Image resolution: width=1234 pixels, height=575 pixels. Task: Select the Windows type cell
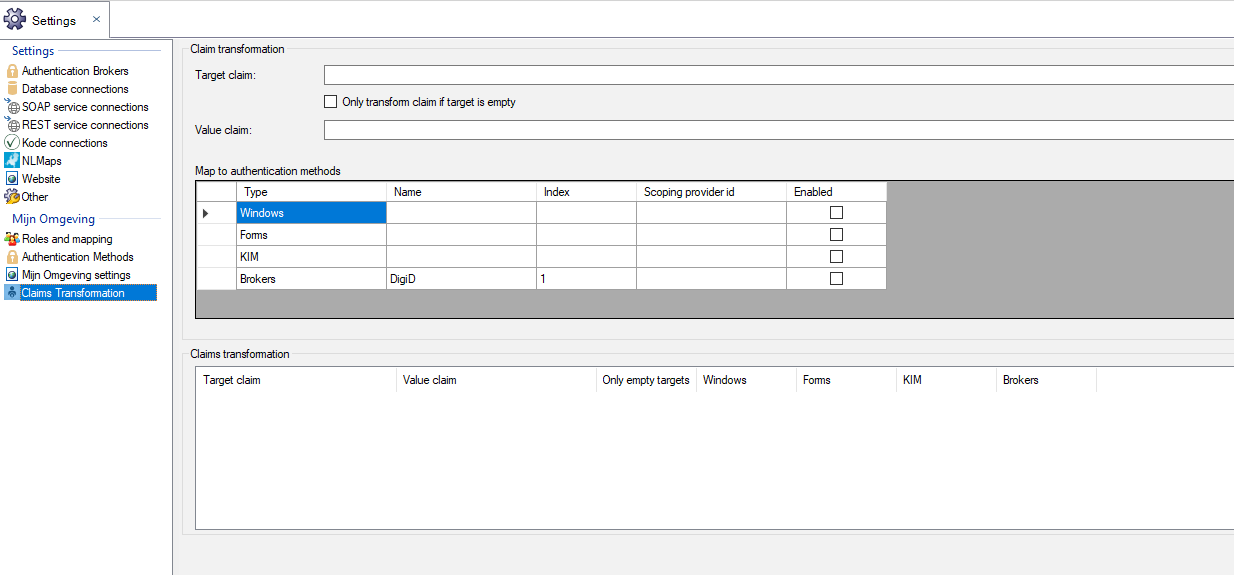click(311, 213)
